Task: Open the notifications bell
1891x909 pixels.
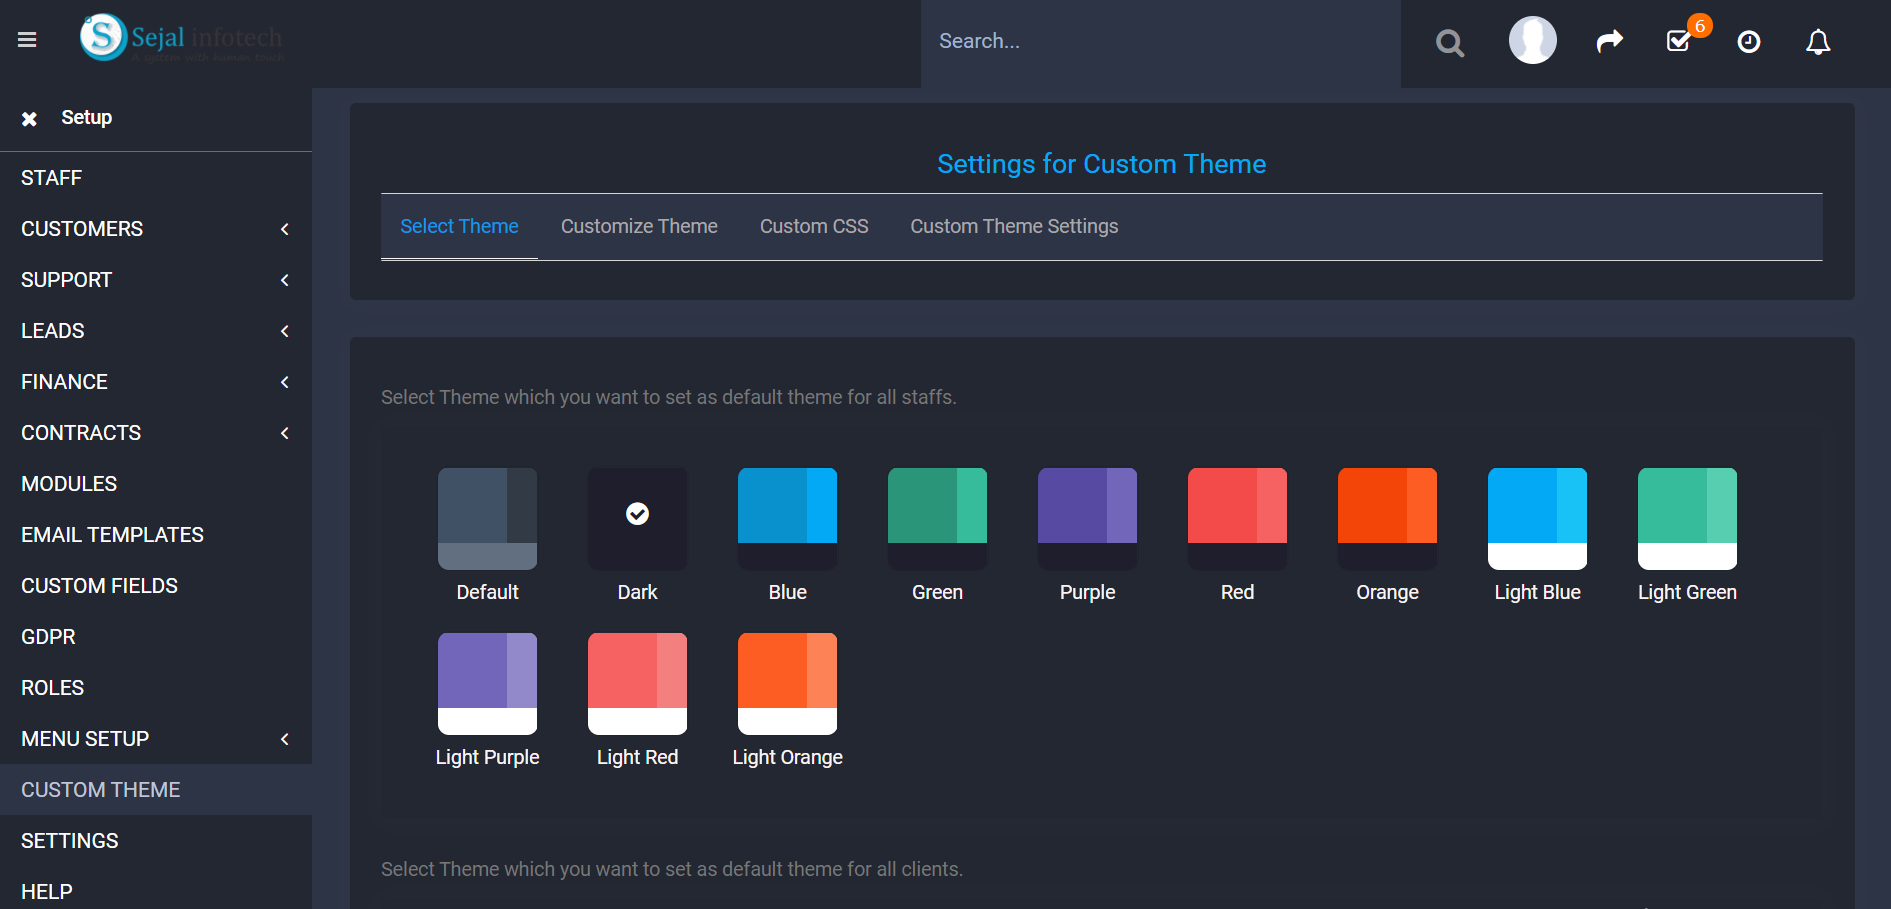Action: [x=1817, y=41]
